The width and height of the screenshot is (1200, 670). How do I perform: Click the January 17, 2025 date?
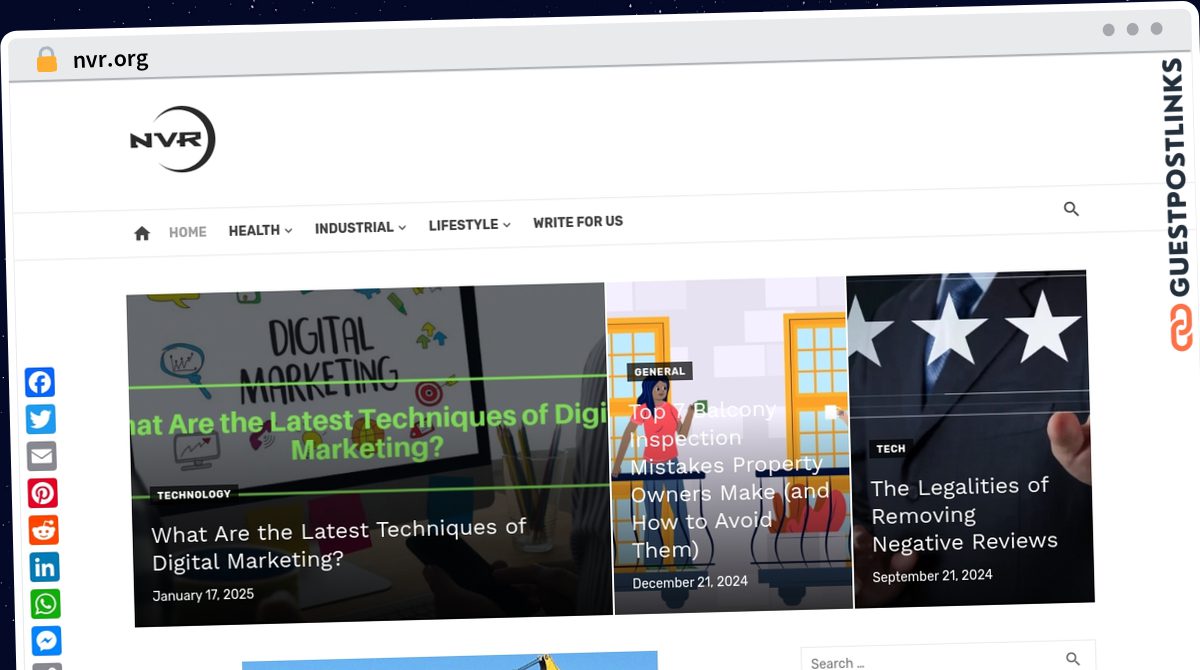click(x=203, y=595)
